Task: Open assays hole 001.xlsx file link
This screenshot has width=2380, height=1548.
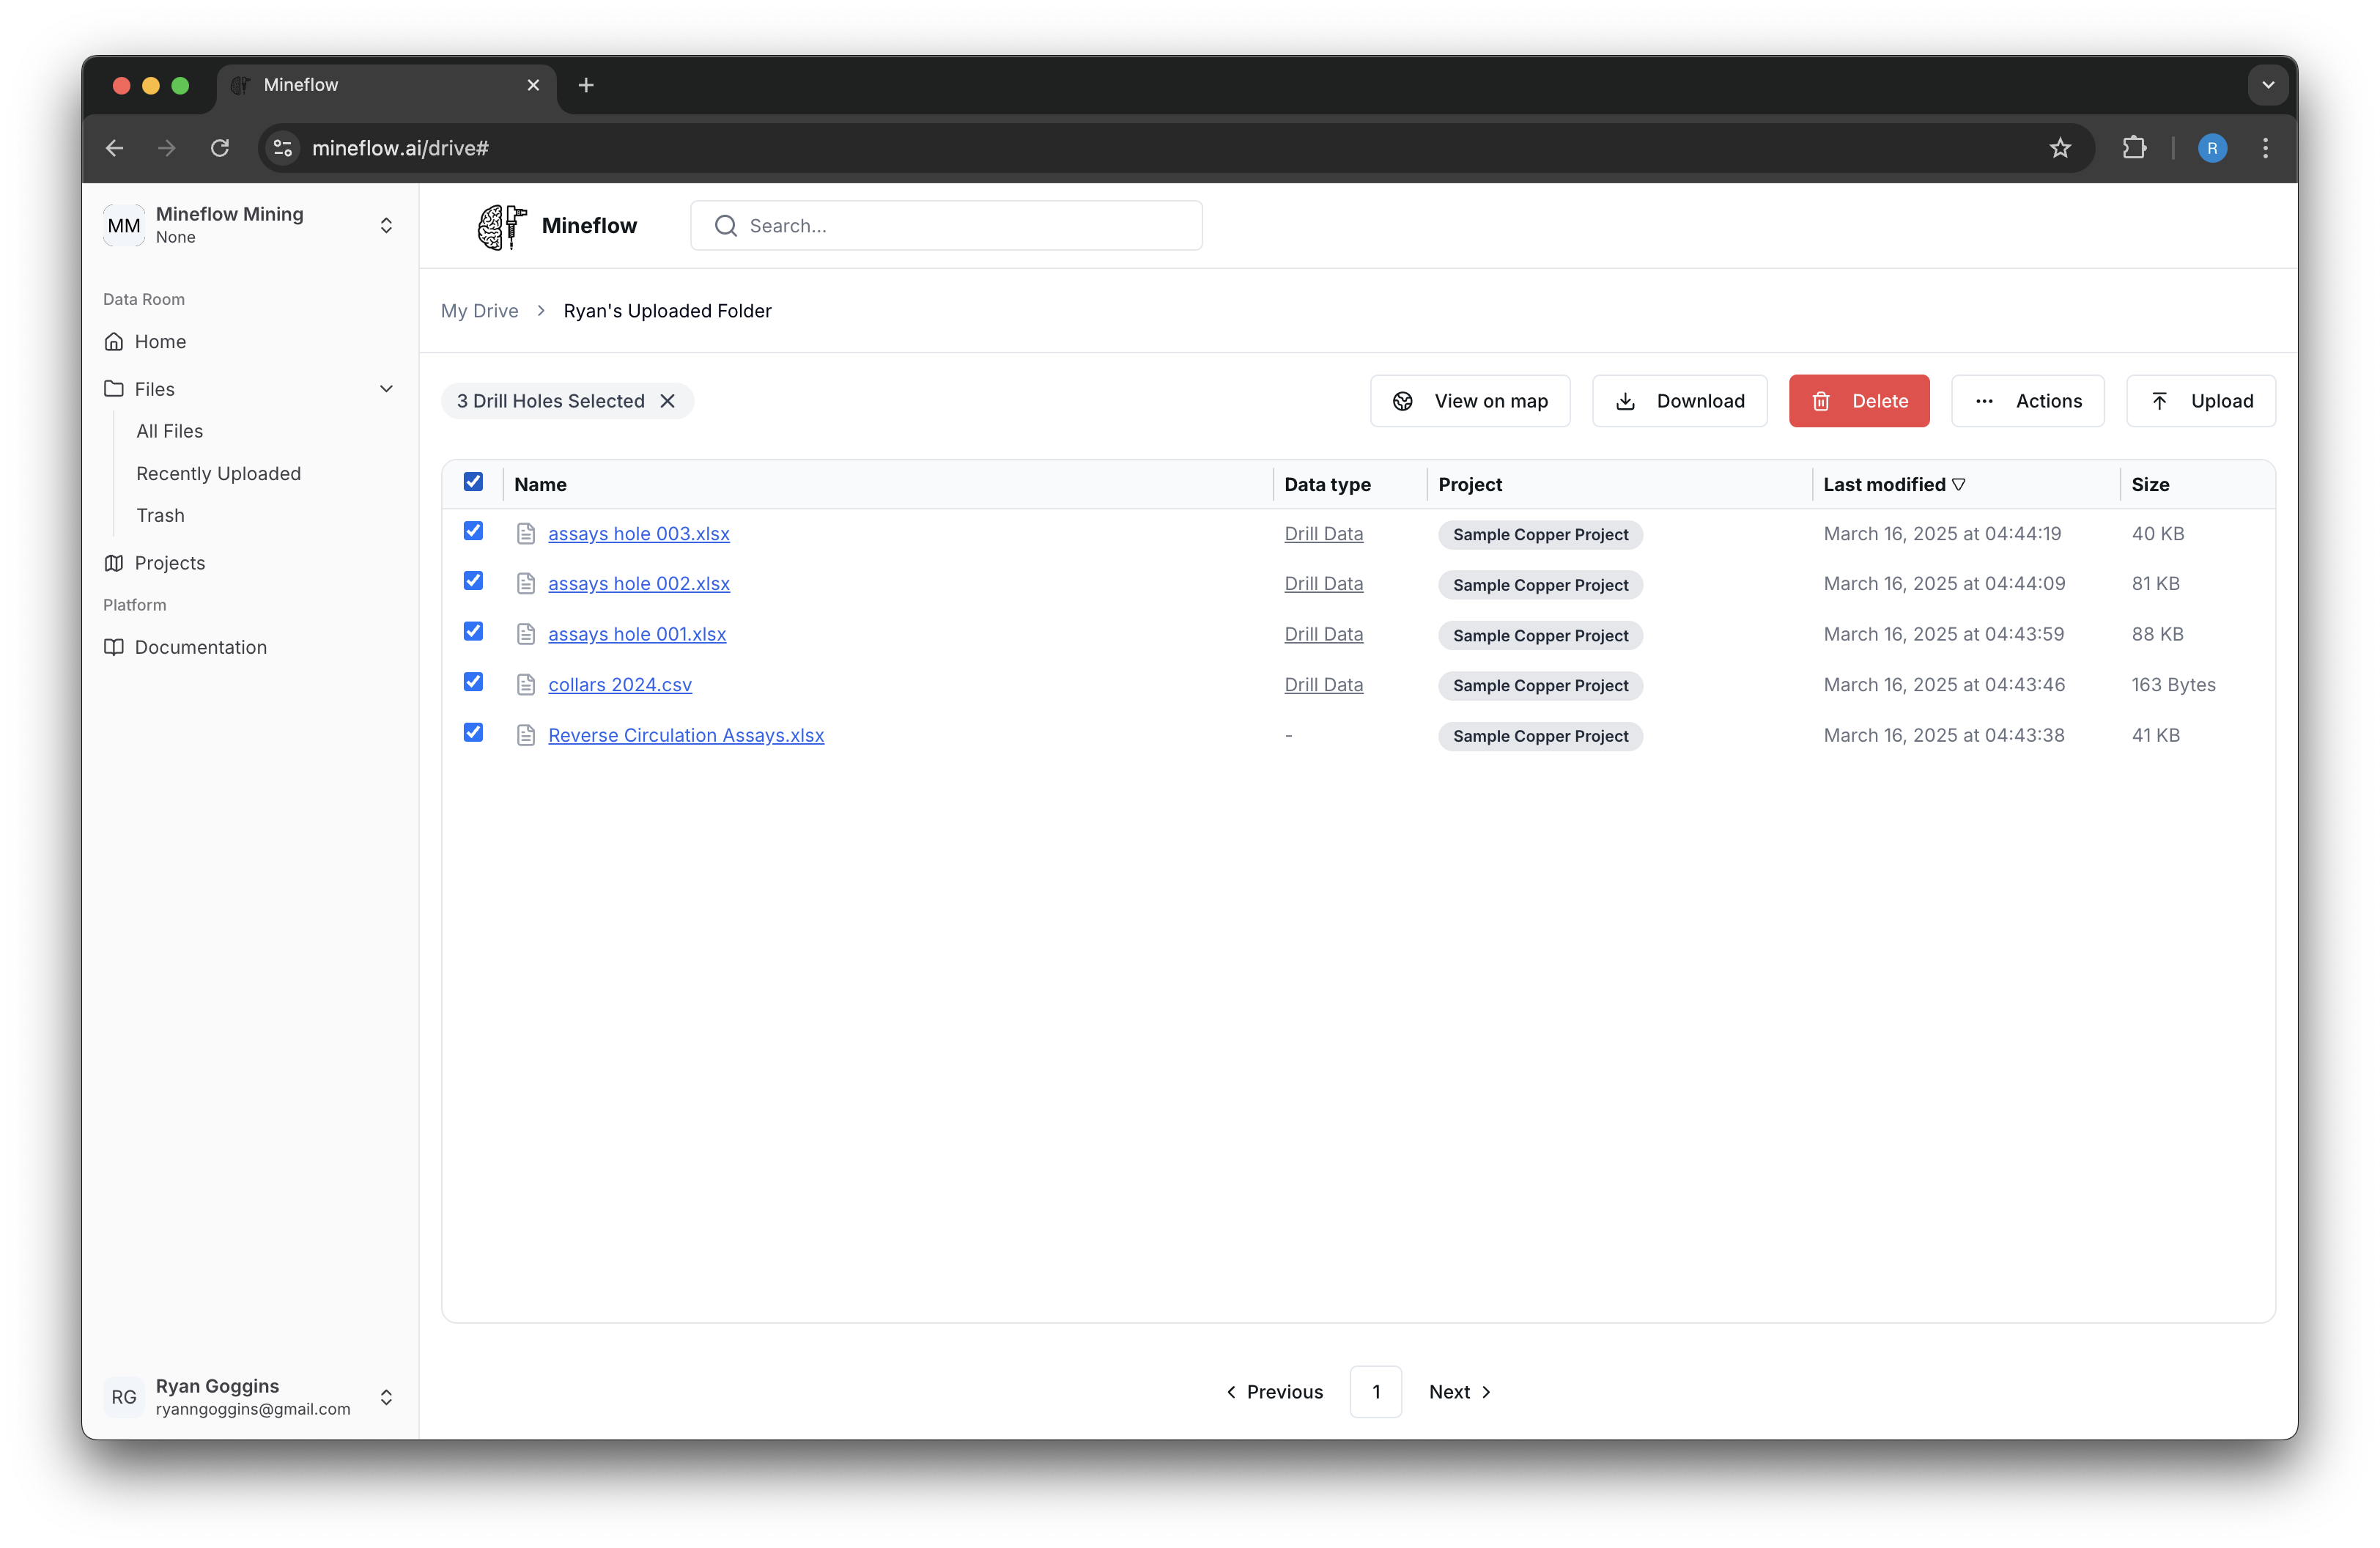Action: point(637,634)
